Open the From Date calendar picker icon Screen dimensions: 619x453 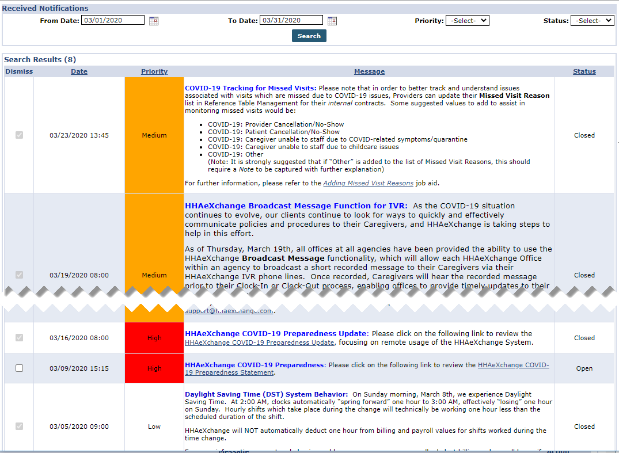(x=153, y=20)
